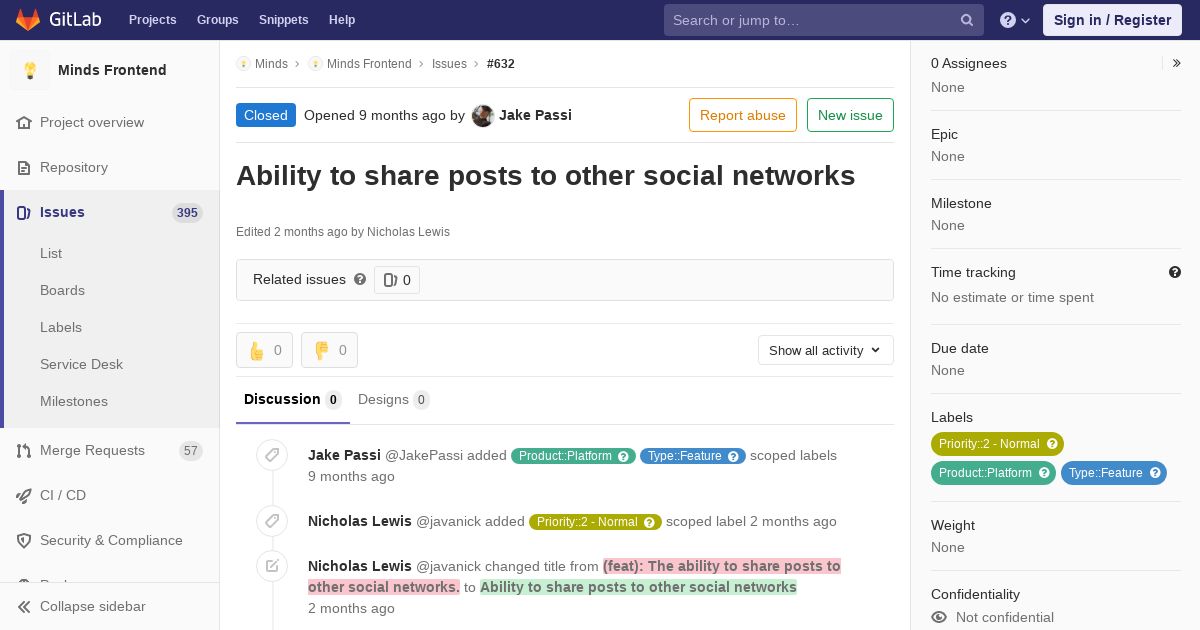Click the GitLab fox logo
The image size is (1200, 630).
[x=29, y=19]
